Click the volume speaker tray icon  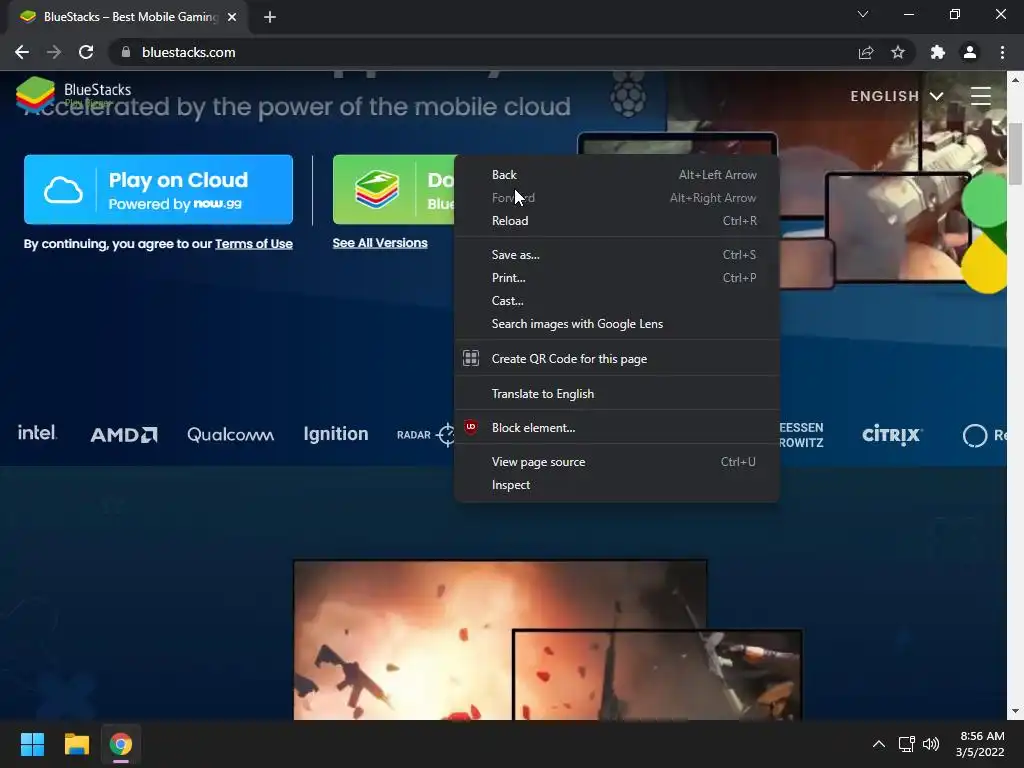[x=931, y=744]
